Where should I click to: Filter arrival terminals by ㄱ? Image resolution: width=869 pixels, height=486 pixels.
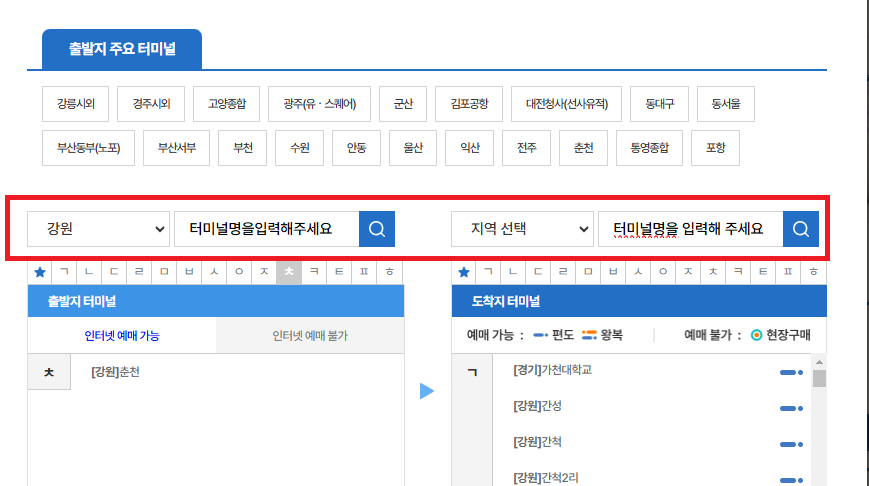tap(488, 272)
